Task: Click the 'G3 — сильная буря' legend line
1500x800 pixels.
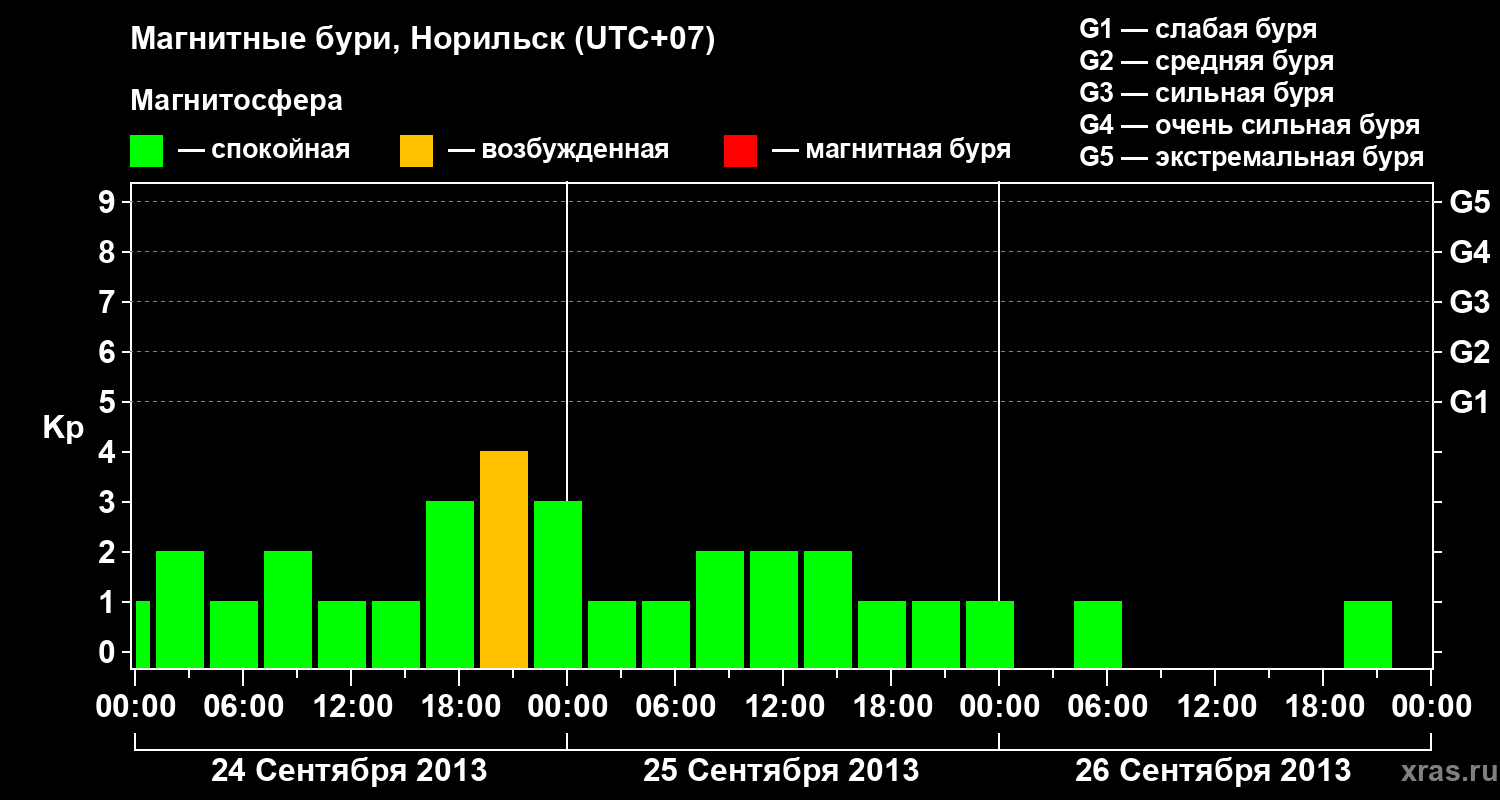Action: [1206, 93]
